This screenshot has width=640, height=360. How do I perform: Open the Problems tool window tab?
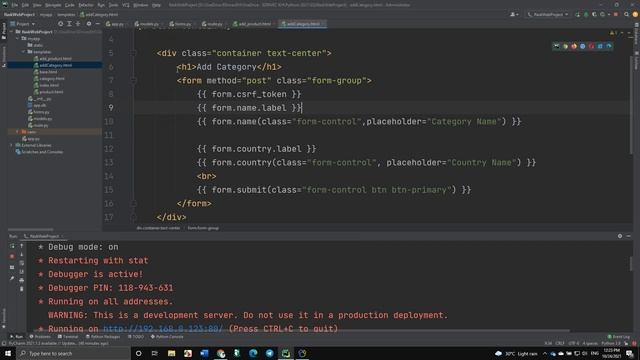pyautogui.click(x=40, y=337)
